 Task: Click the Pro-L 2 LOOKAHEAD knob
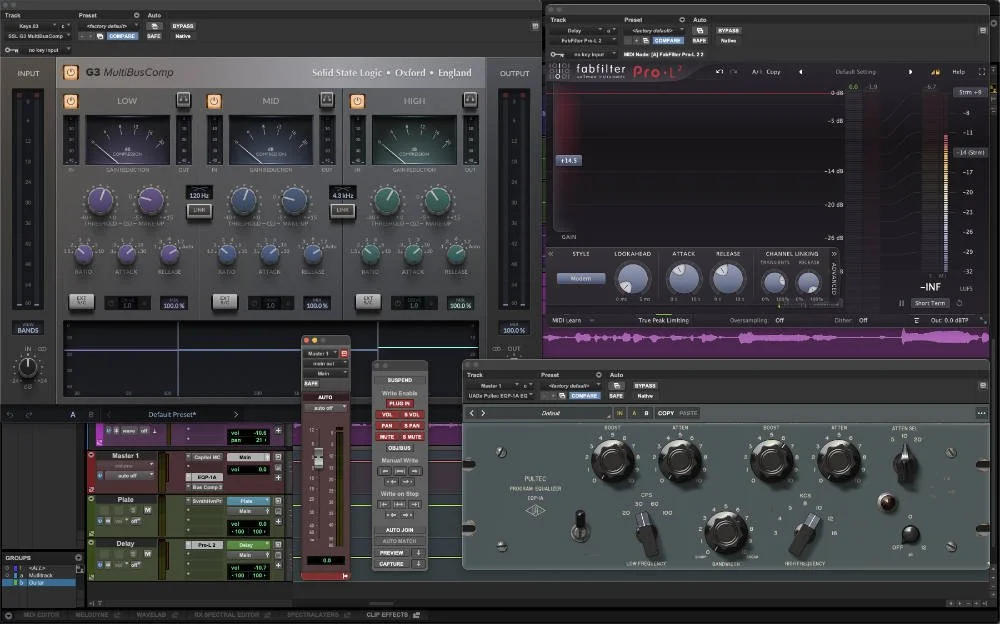(633, 278)
